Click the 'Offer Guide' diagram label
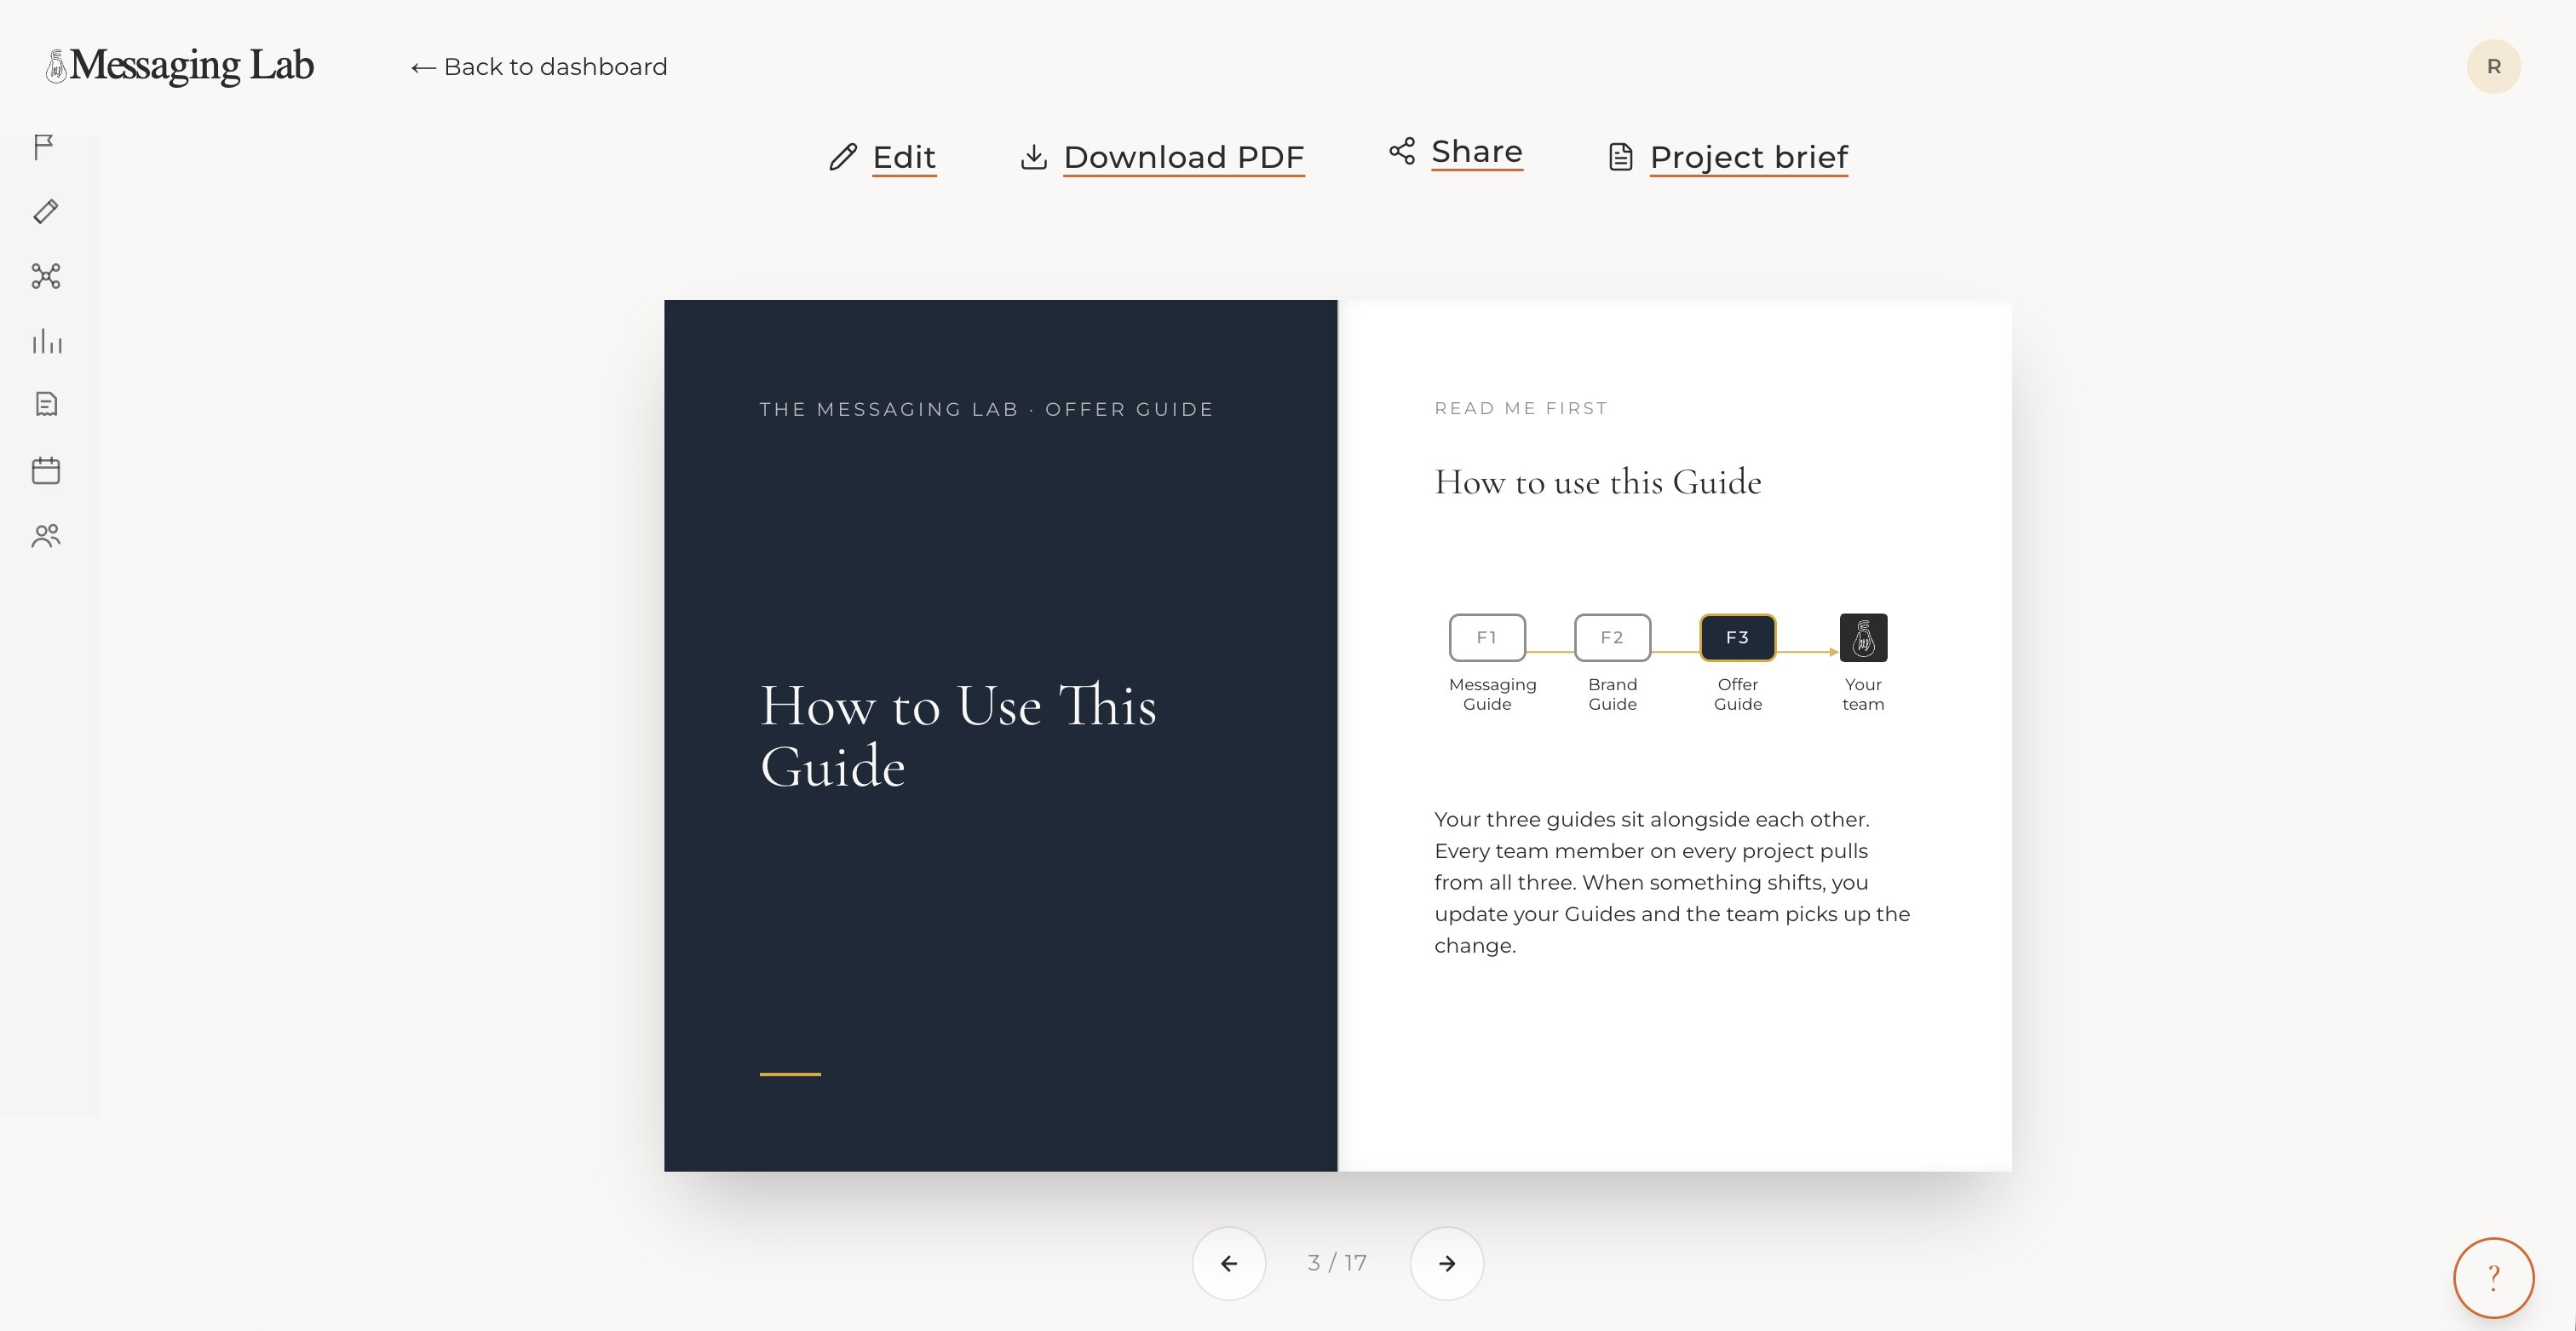The image size is (2576, 1331). (1738, 694)
